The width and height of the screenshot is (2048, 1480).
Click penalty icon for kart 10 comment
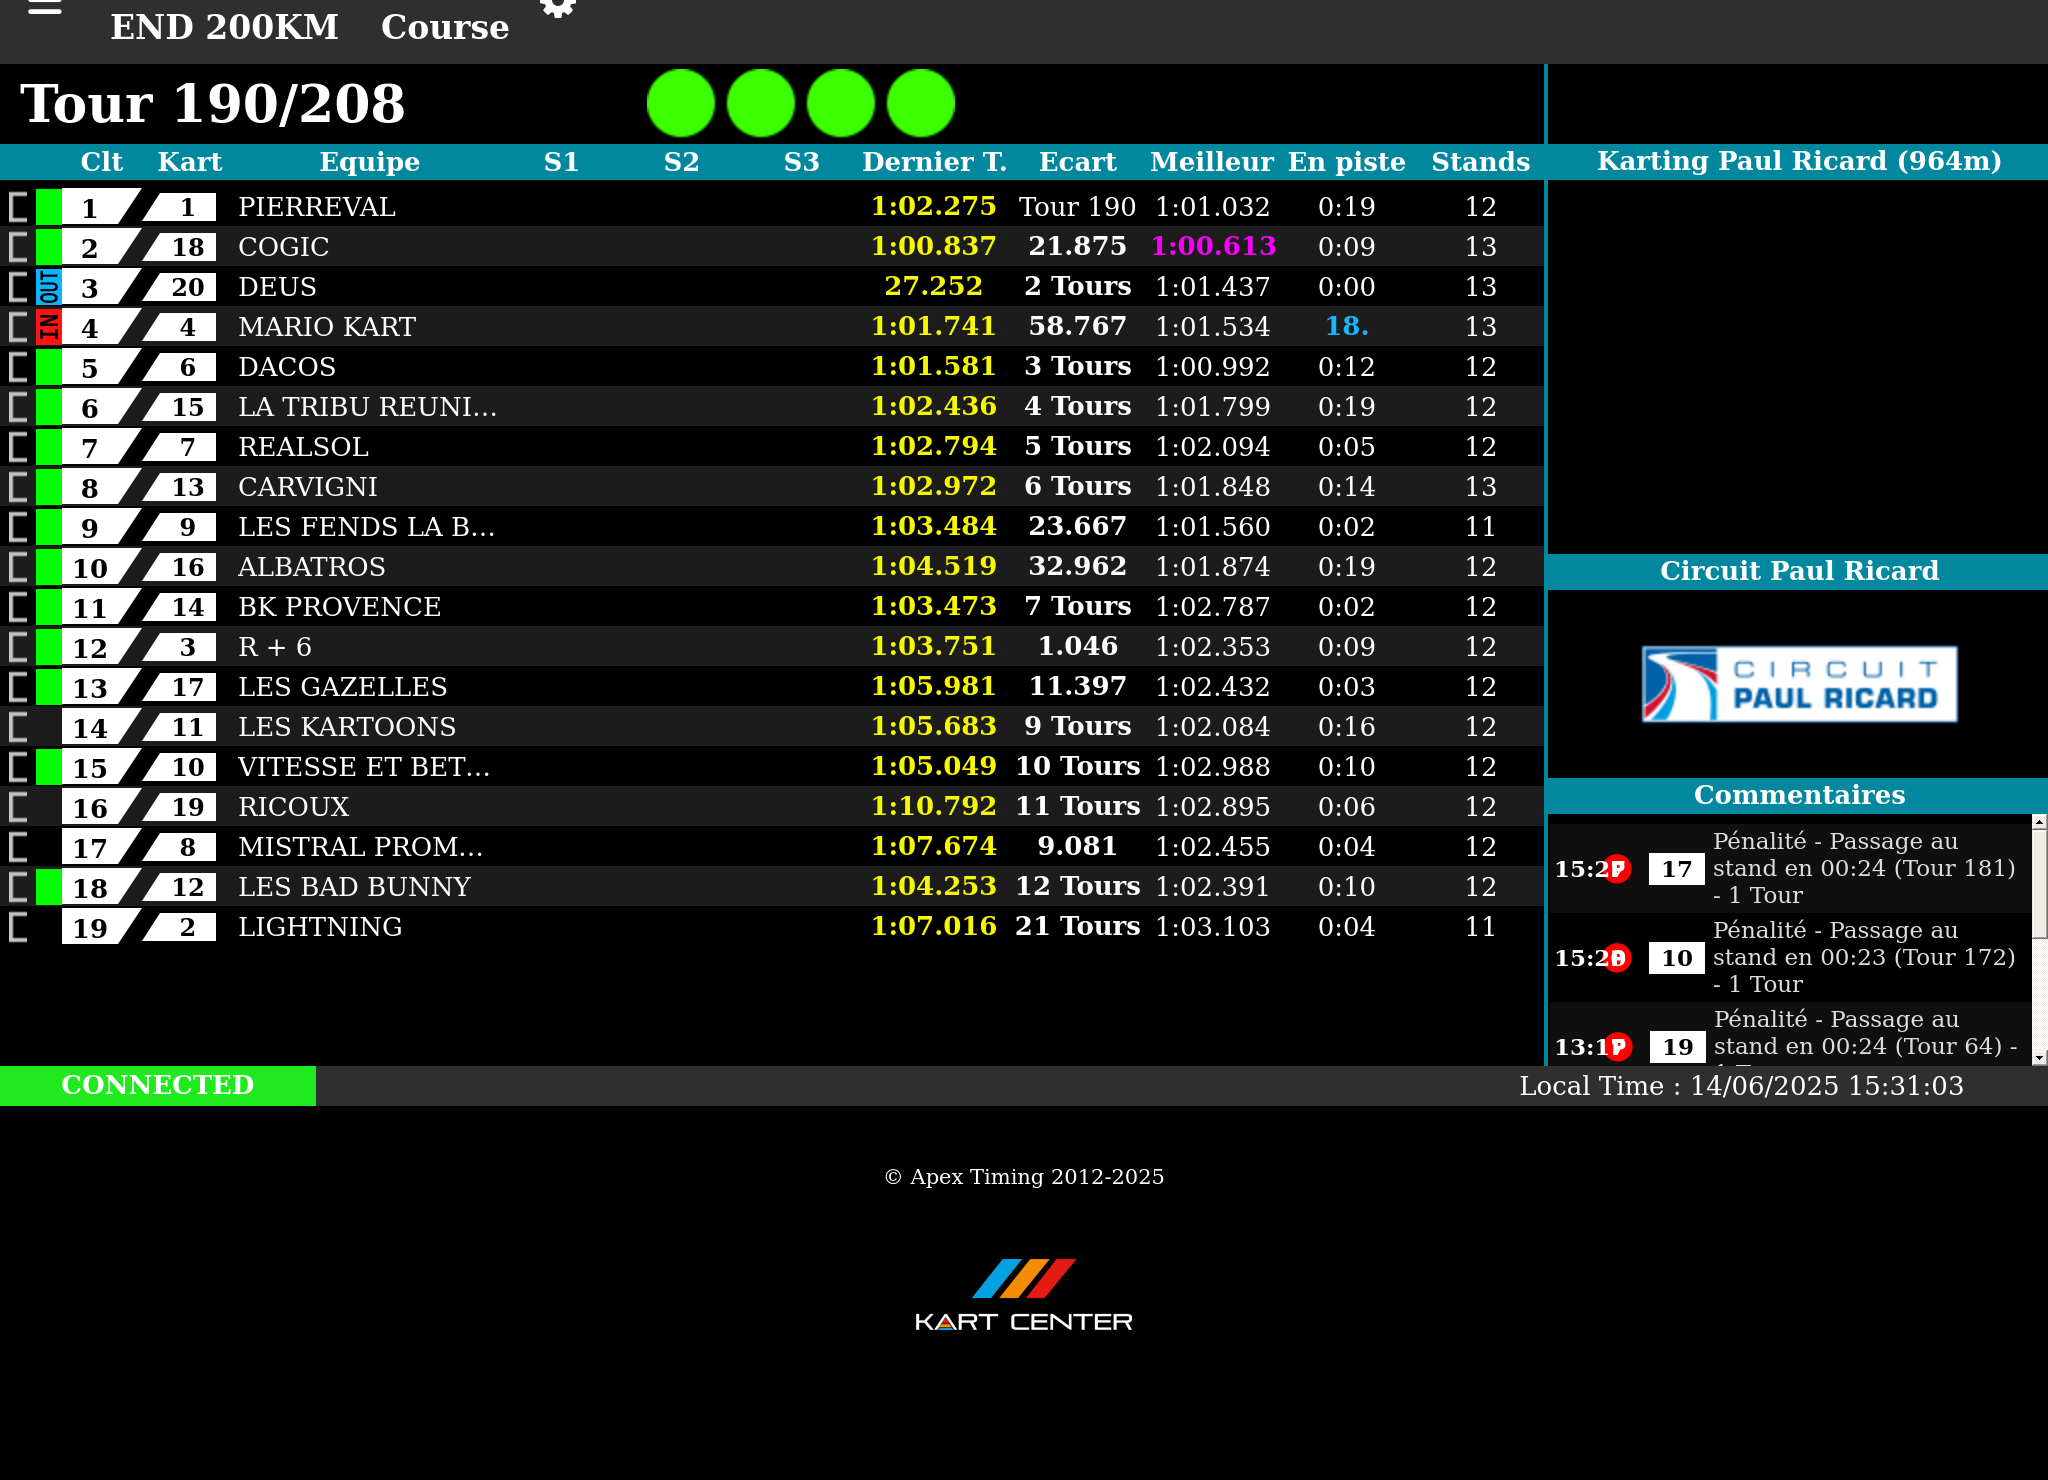coord(1618,958)
